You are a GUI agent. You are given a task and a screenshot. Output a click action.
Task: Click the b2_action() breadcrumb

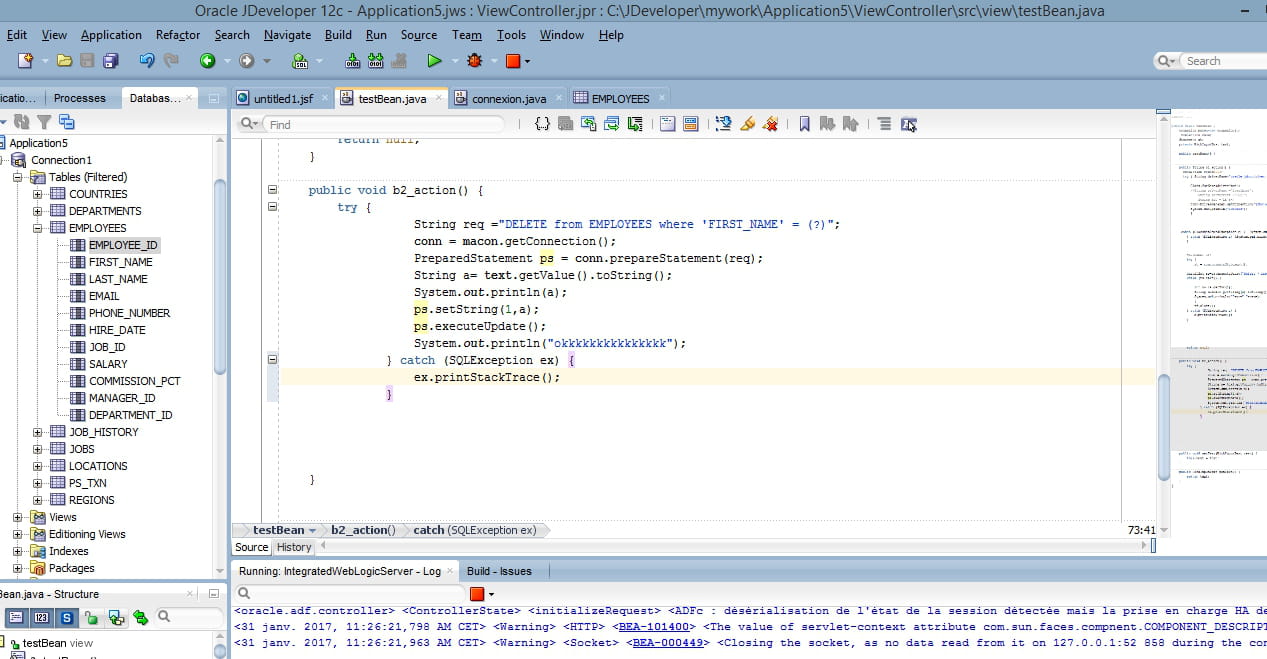coord(363,530)
